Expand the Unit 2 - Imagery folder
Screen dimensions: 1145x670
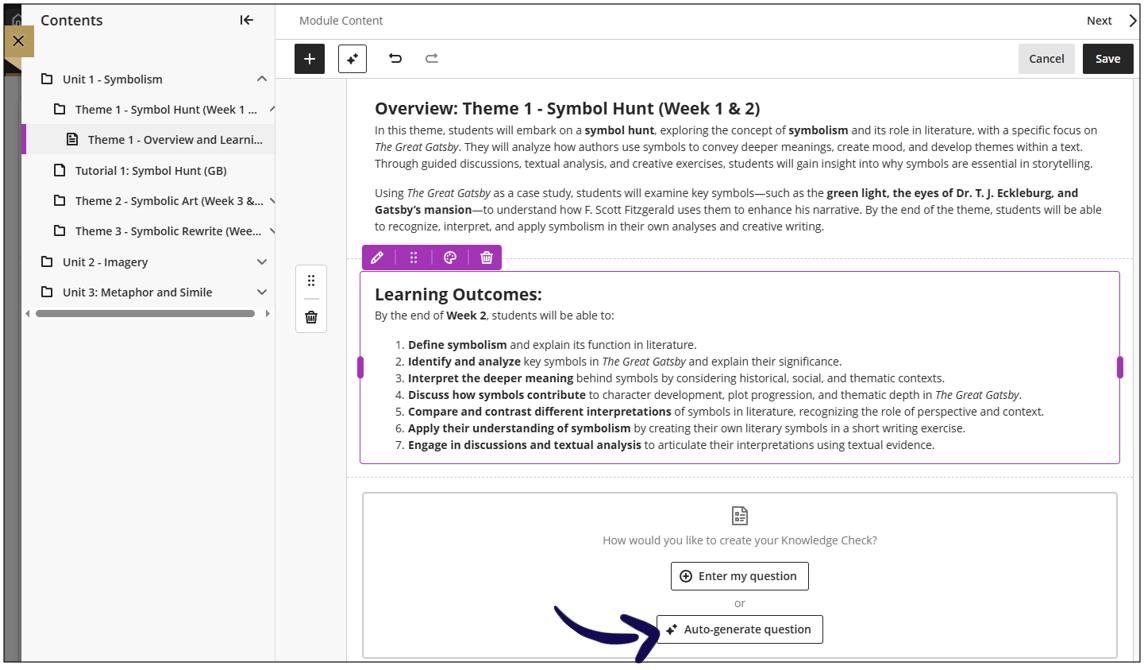[262, 261]
